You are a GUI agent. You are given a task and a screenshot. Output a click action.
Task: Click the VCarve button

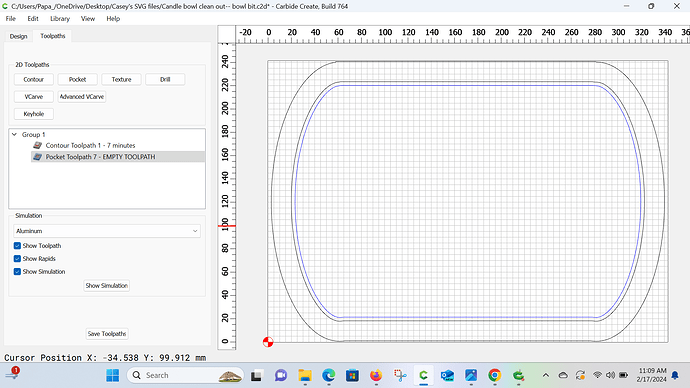click(34, 96)
